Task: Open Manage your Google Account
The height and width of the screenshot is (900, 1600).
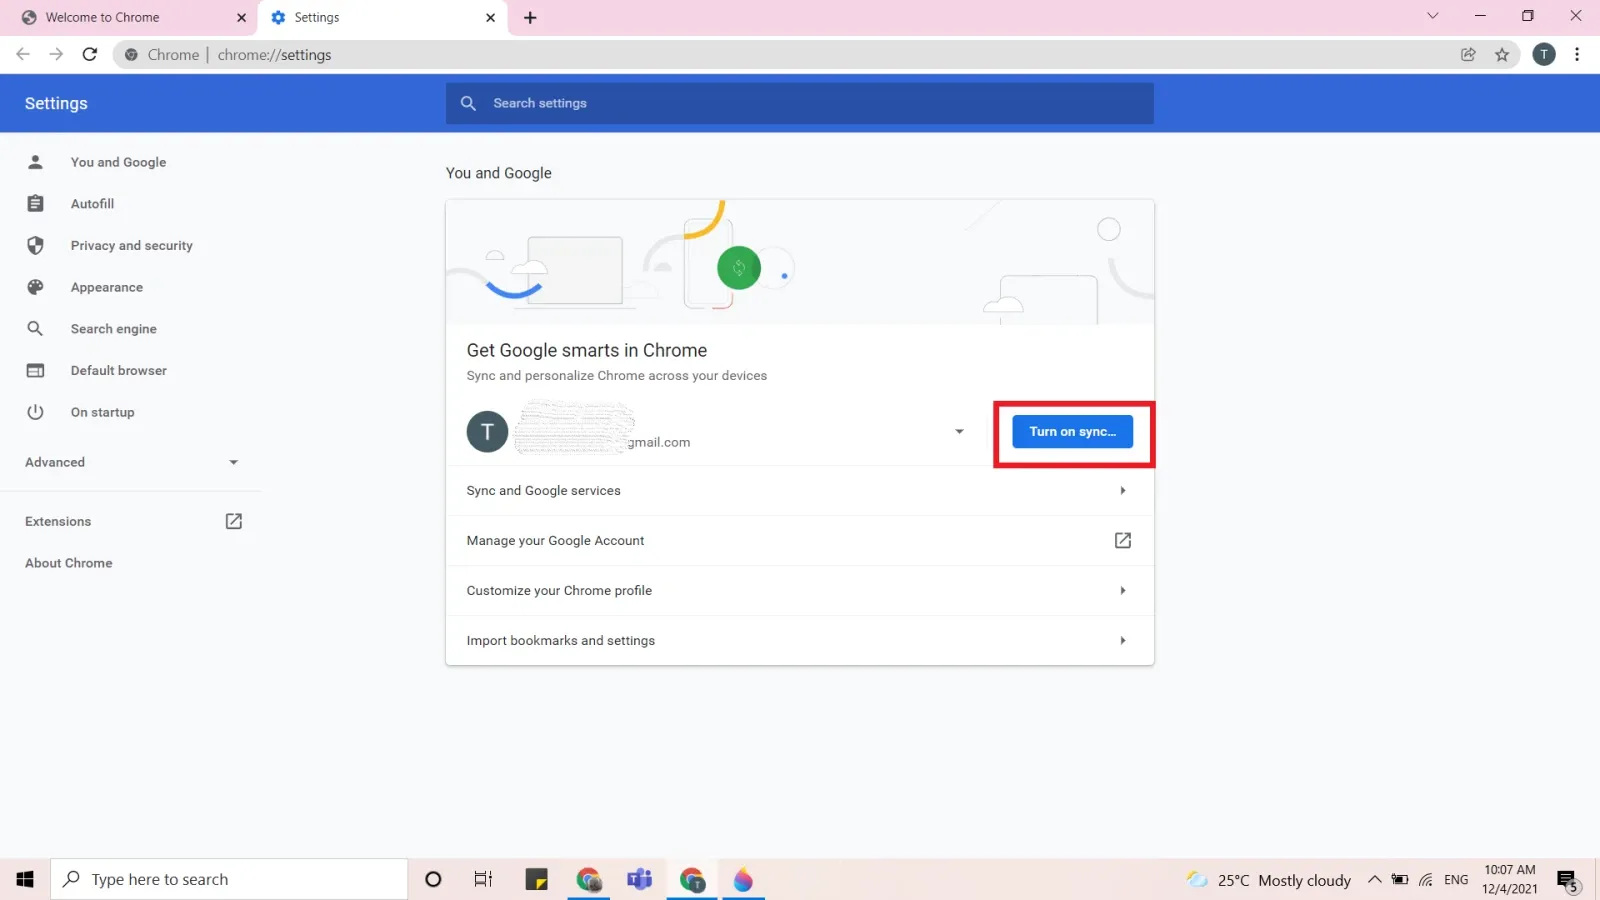Action: (x=800, y=541)
